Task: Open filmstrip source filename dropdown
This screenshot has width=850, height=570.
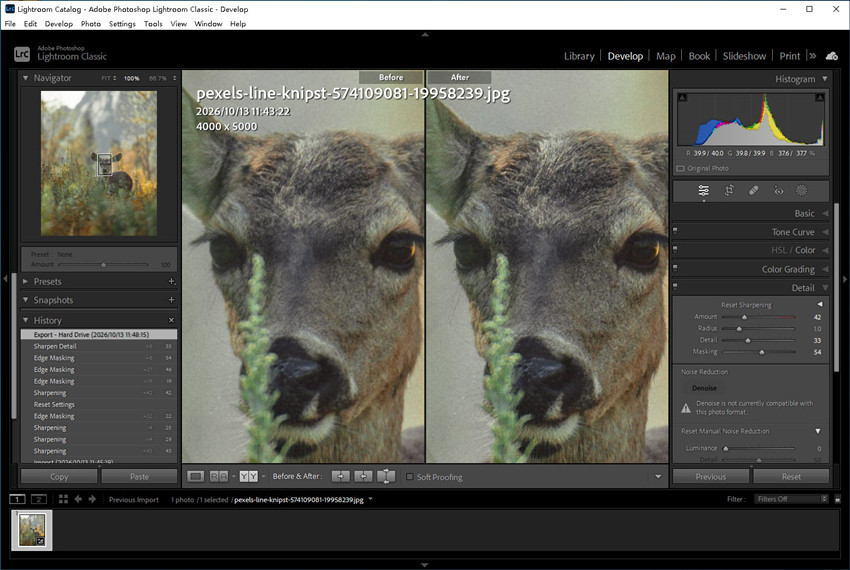Action: [371, 499]
